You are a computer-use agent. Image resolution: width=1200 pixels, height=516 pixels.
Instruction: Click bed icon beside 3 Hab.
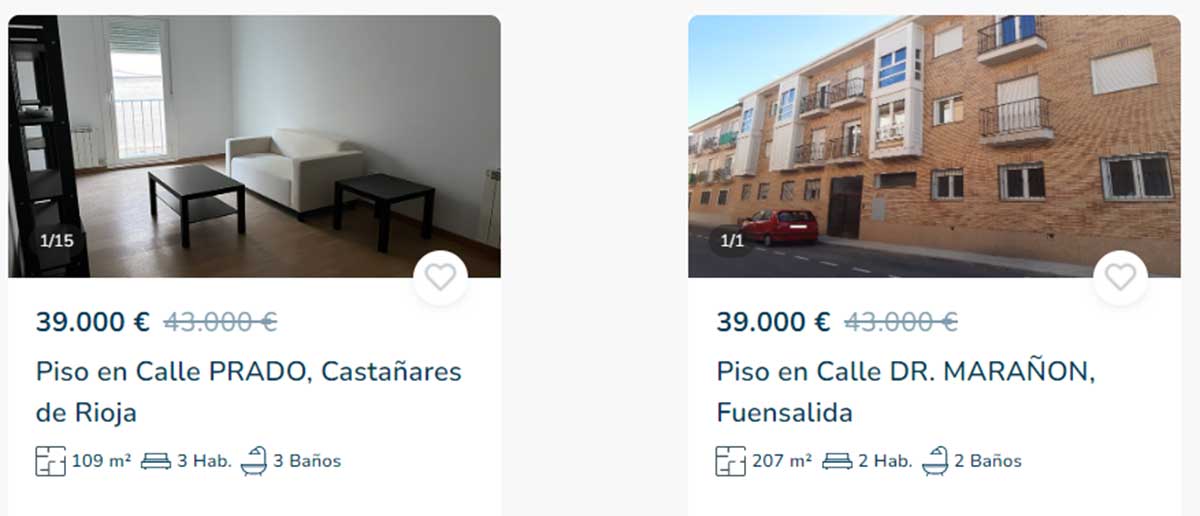(x=156, y=461)
